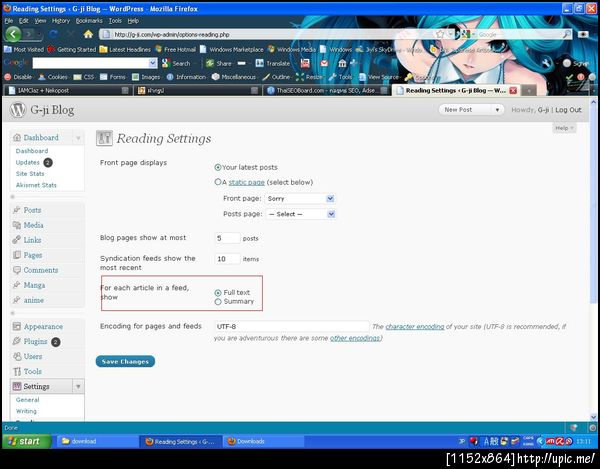Open the Front page dropdown showing Sorry

(x=300, y=199)
